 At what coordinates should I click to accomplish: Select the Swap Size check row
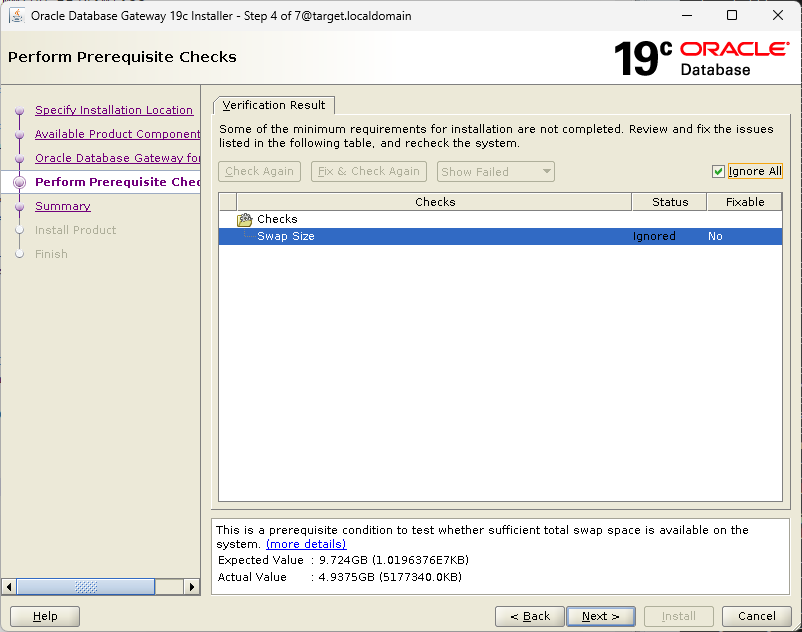point(500,236)
